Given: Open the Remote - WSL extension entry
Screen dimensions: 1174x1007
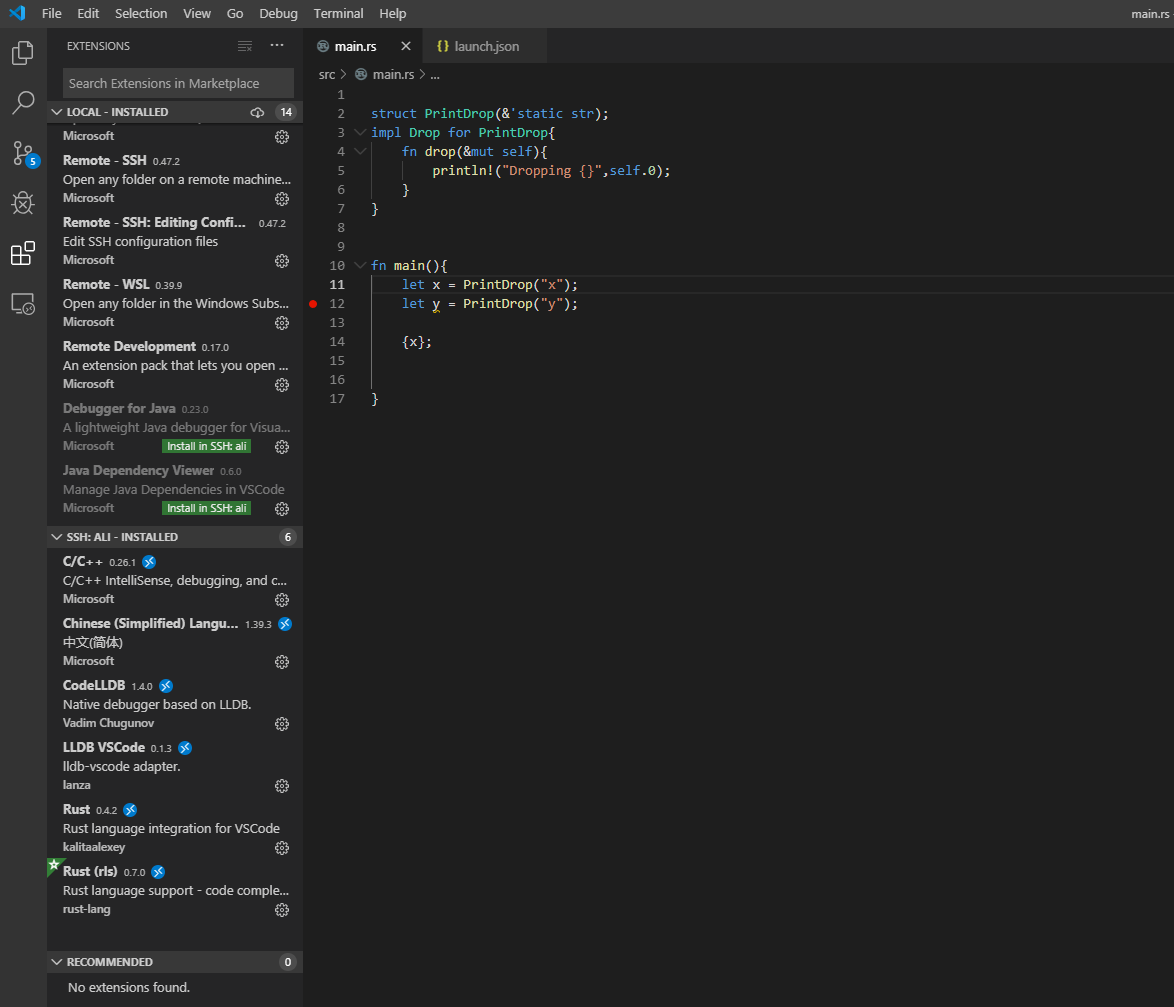Looking at the screenshot, I should (x=174, y=303).
